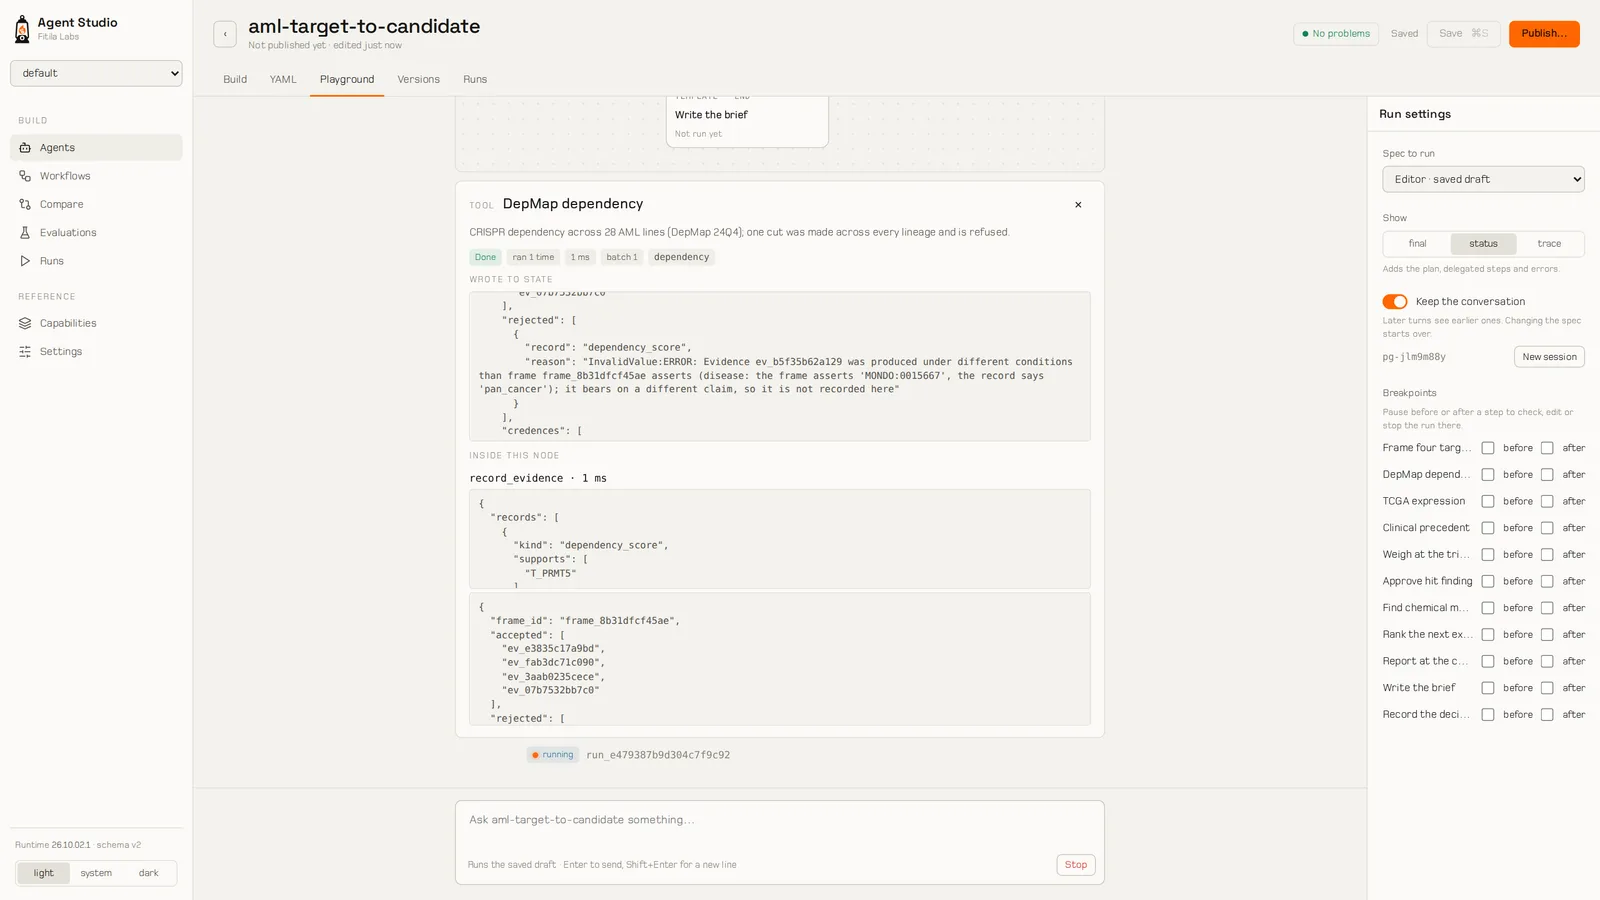Stop the running agent

click(1076, 865)
